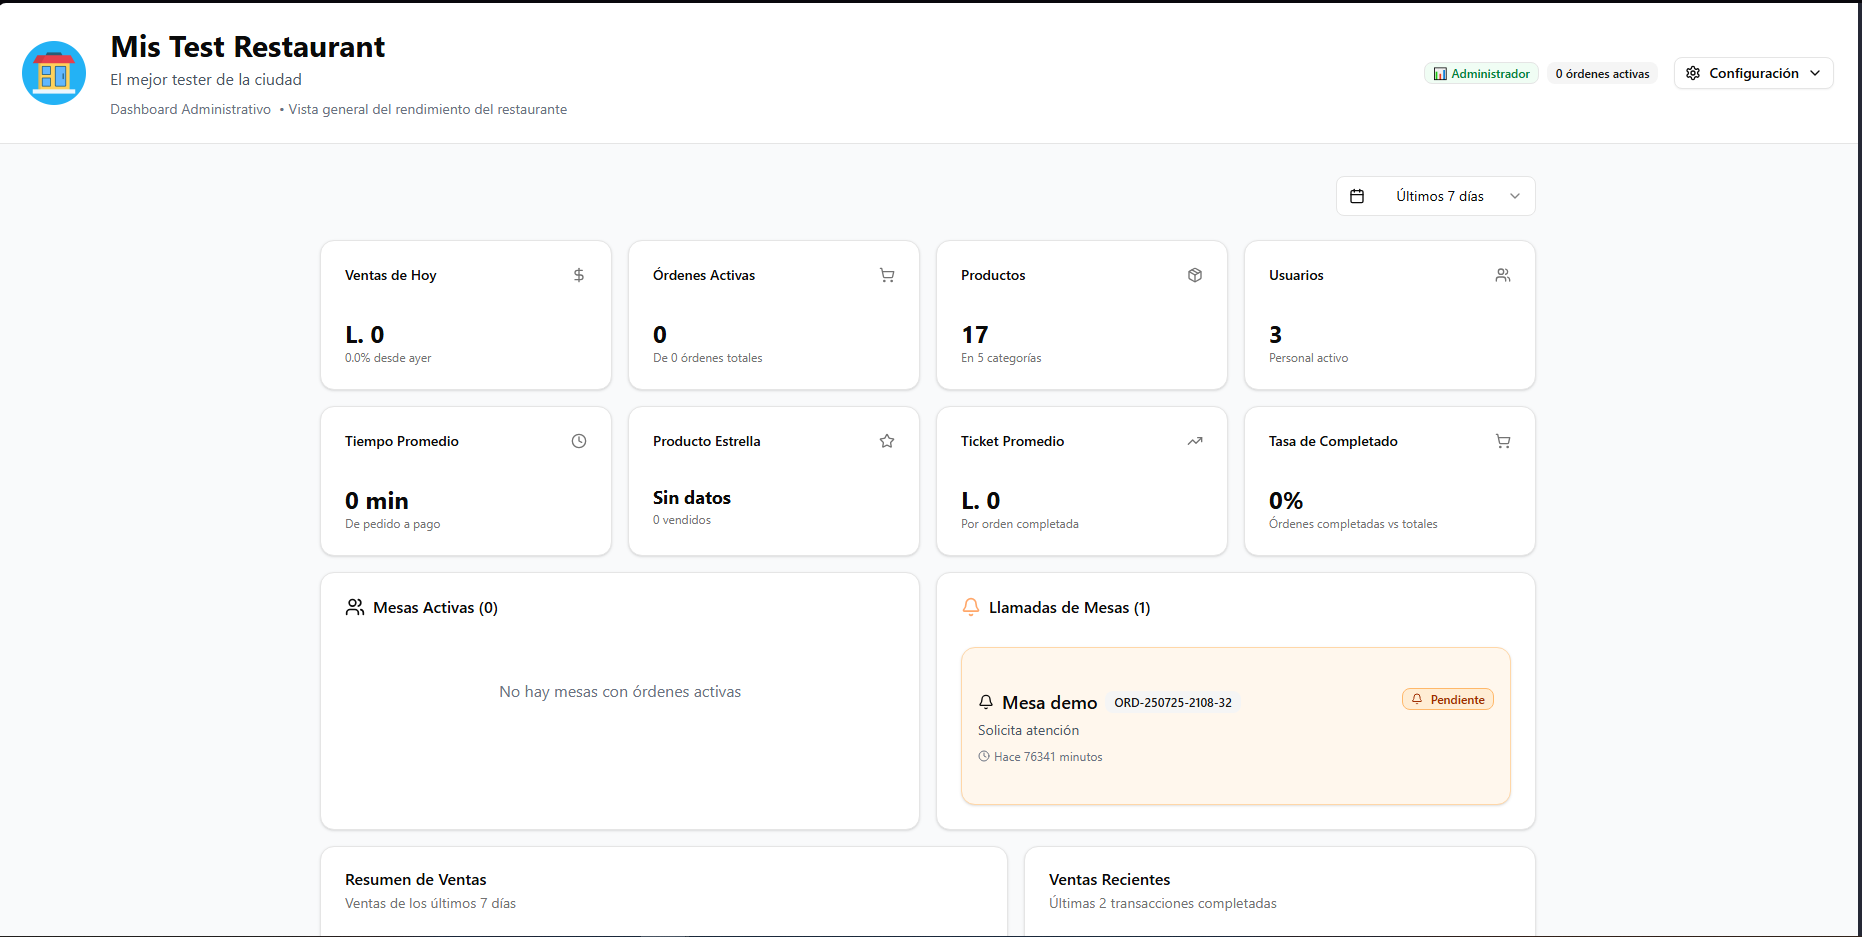1862x937 pixels.
Task: Click the calendar icon in date range selector
Action: (1357, 196)
